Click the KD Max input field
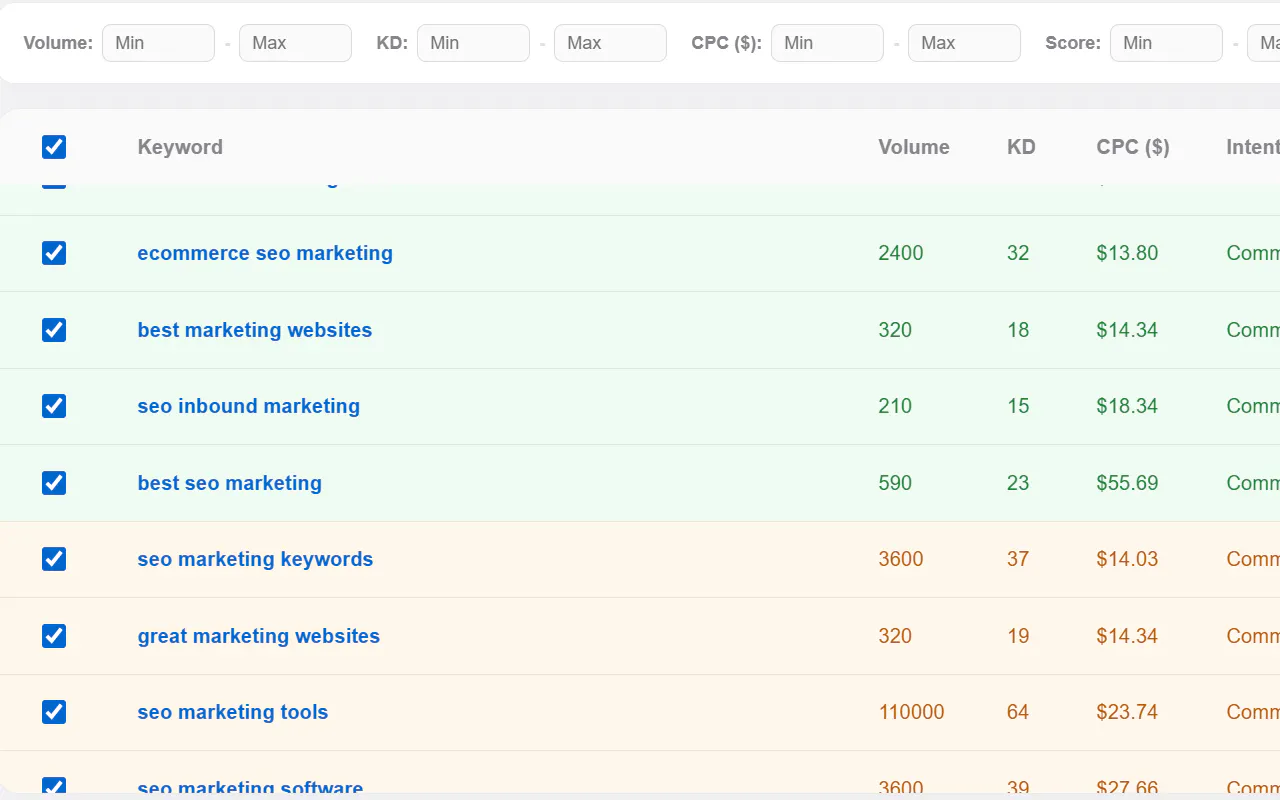This screenshot has height=800, width=1280. [x=610, y=43]
